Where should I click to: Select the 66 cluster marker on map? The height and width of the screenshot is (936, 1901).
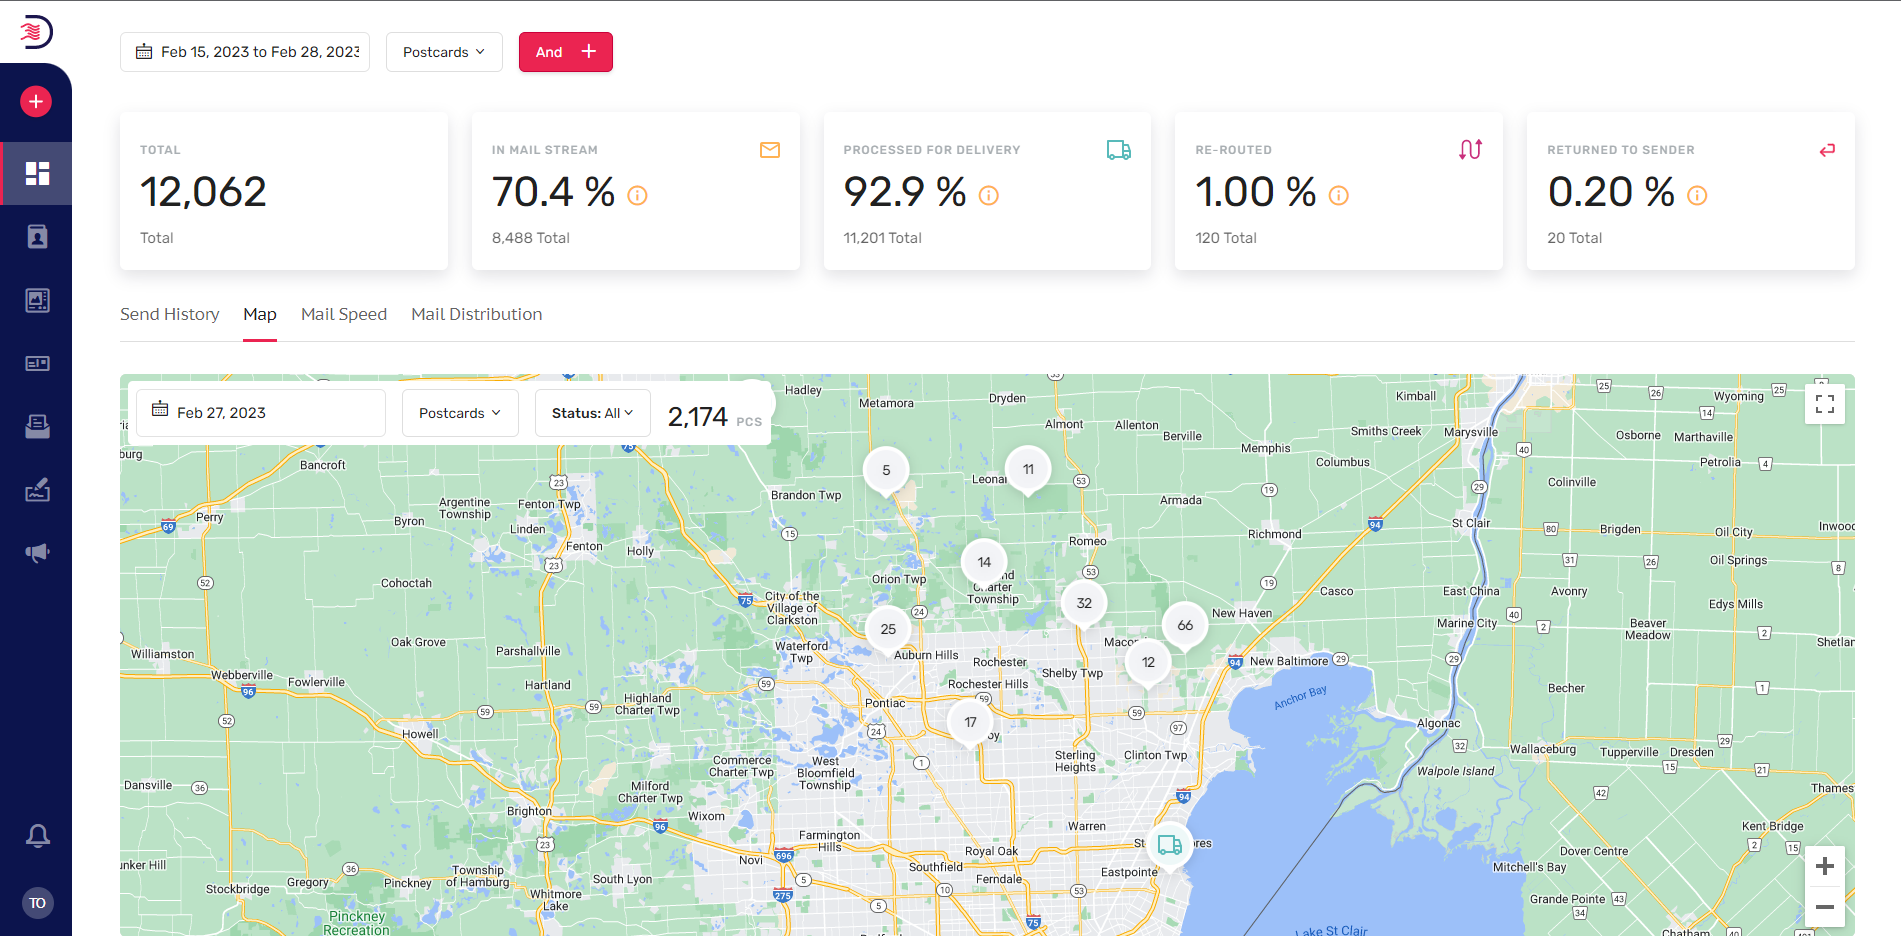click(1185, 625)
